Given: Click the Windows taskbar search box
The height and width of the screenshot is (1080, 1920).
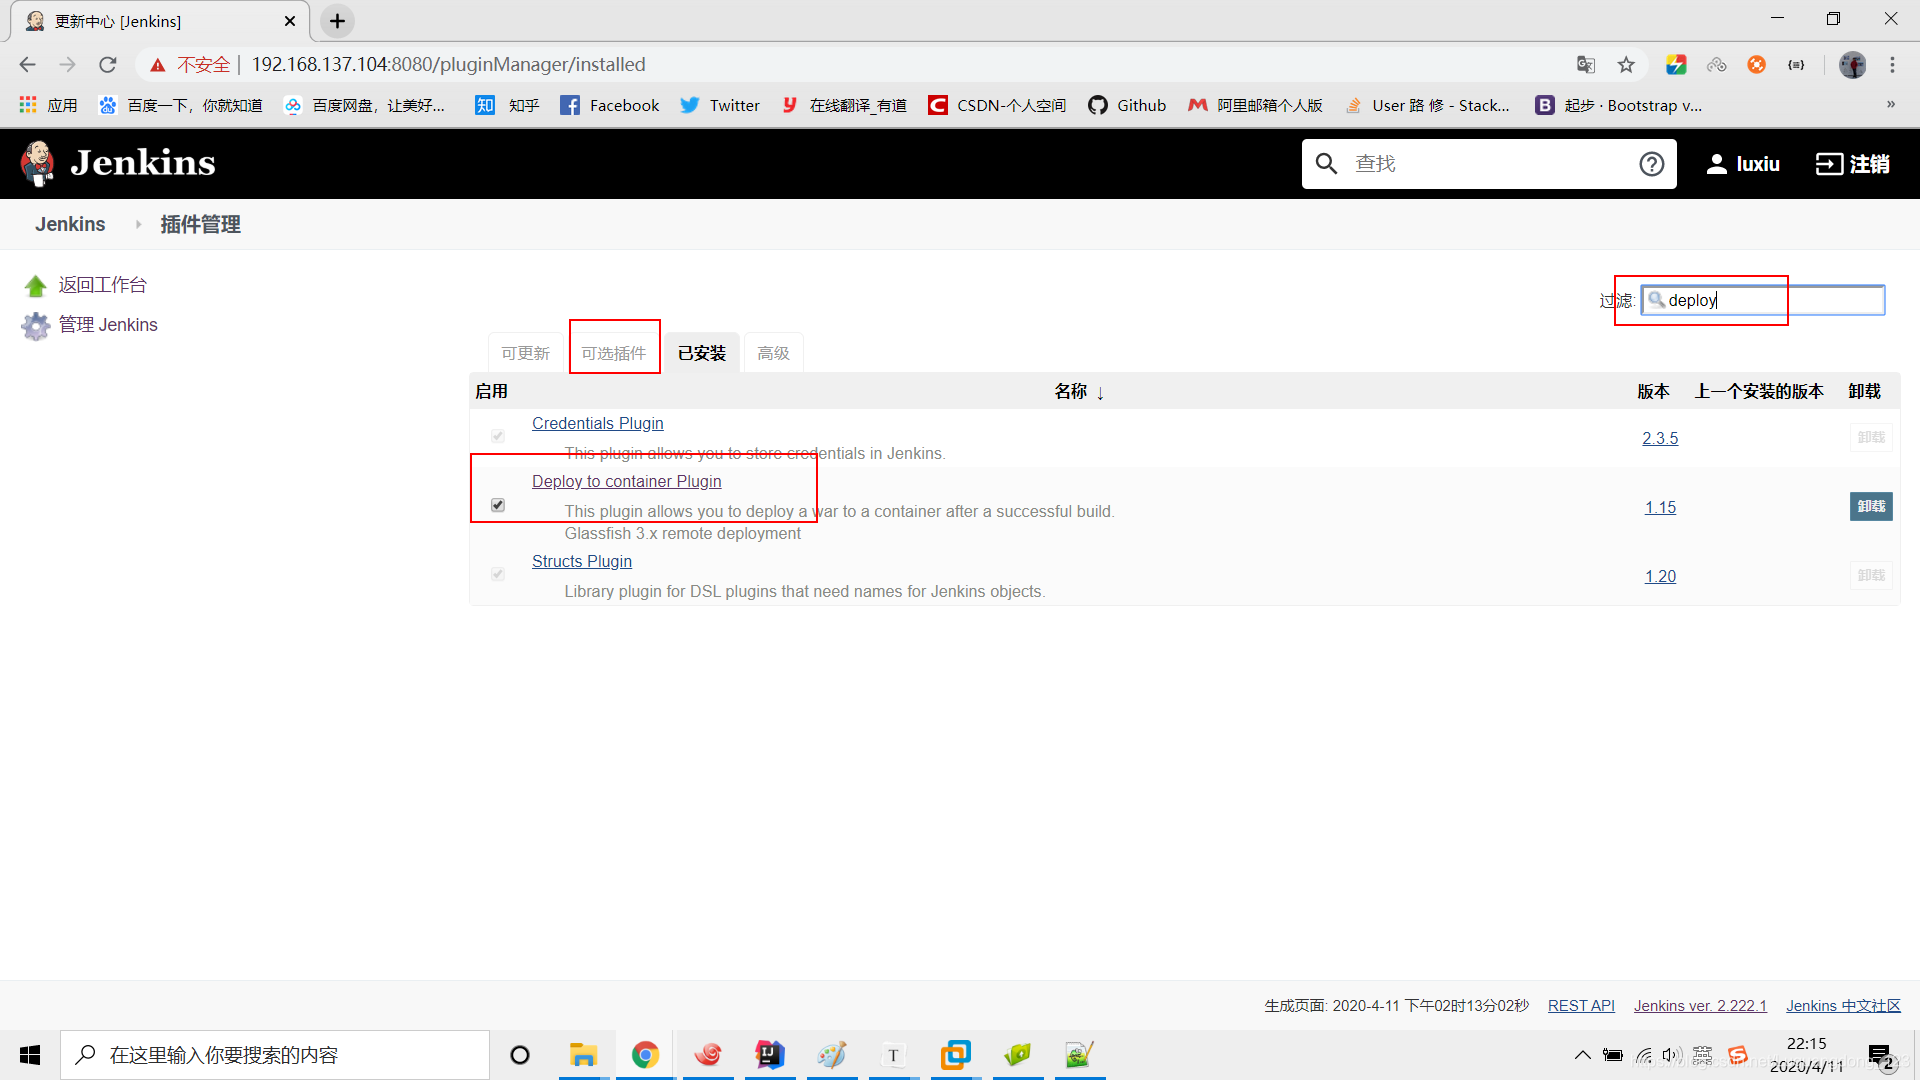Looking at the screenshot, I should (275, 1055).
